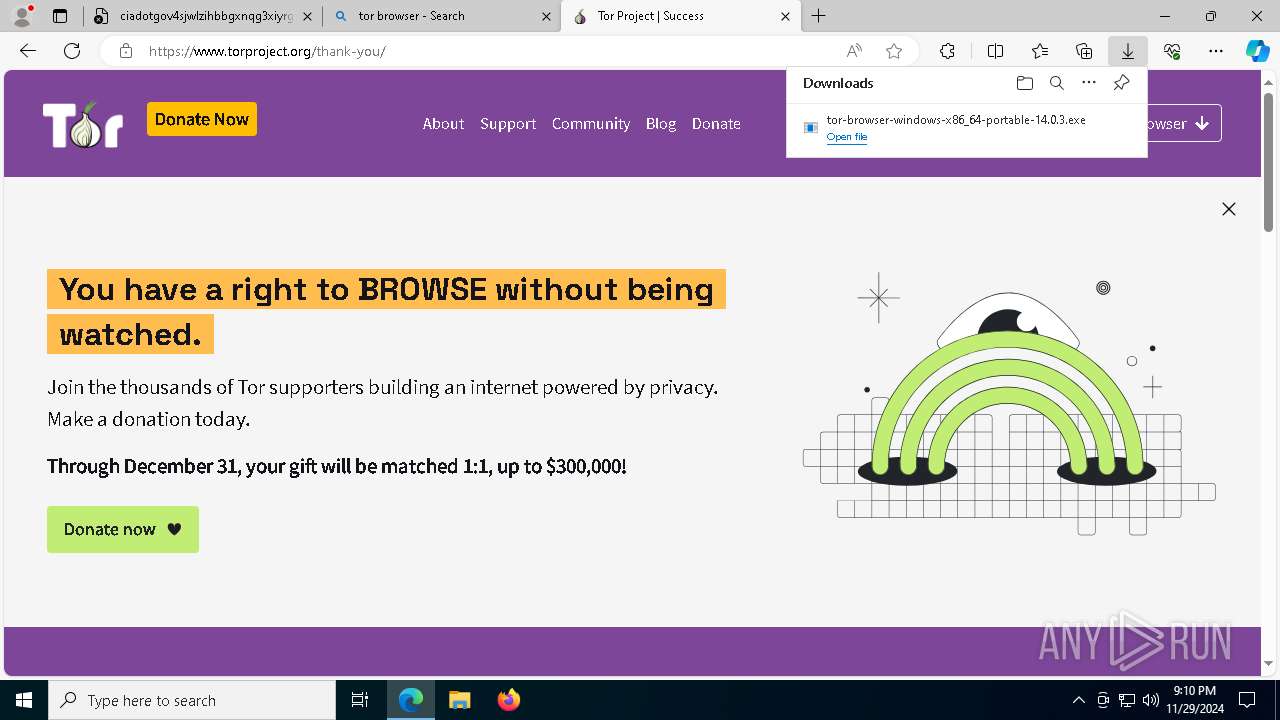Show hidden system tray icons
Viewport: 1280px width, 720px height.
pos(1078,700)
